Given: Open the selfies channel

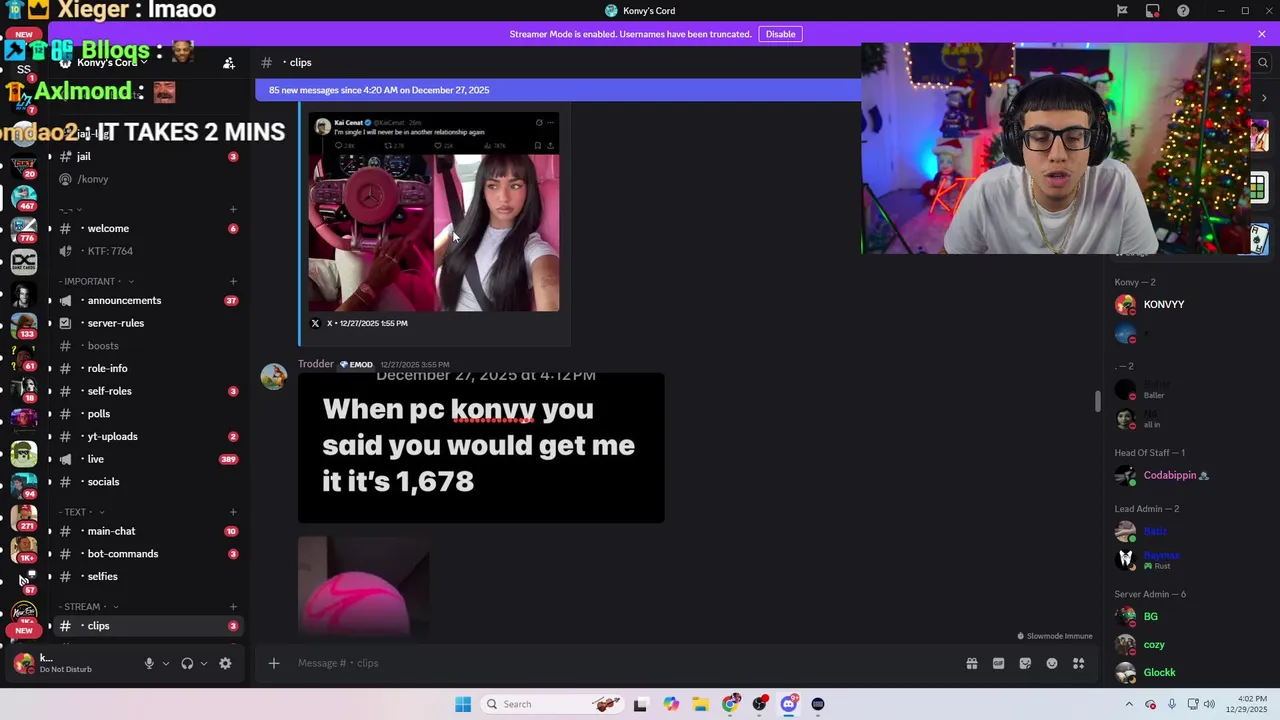Looking at the screenshot, I should 148,577.
